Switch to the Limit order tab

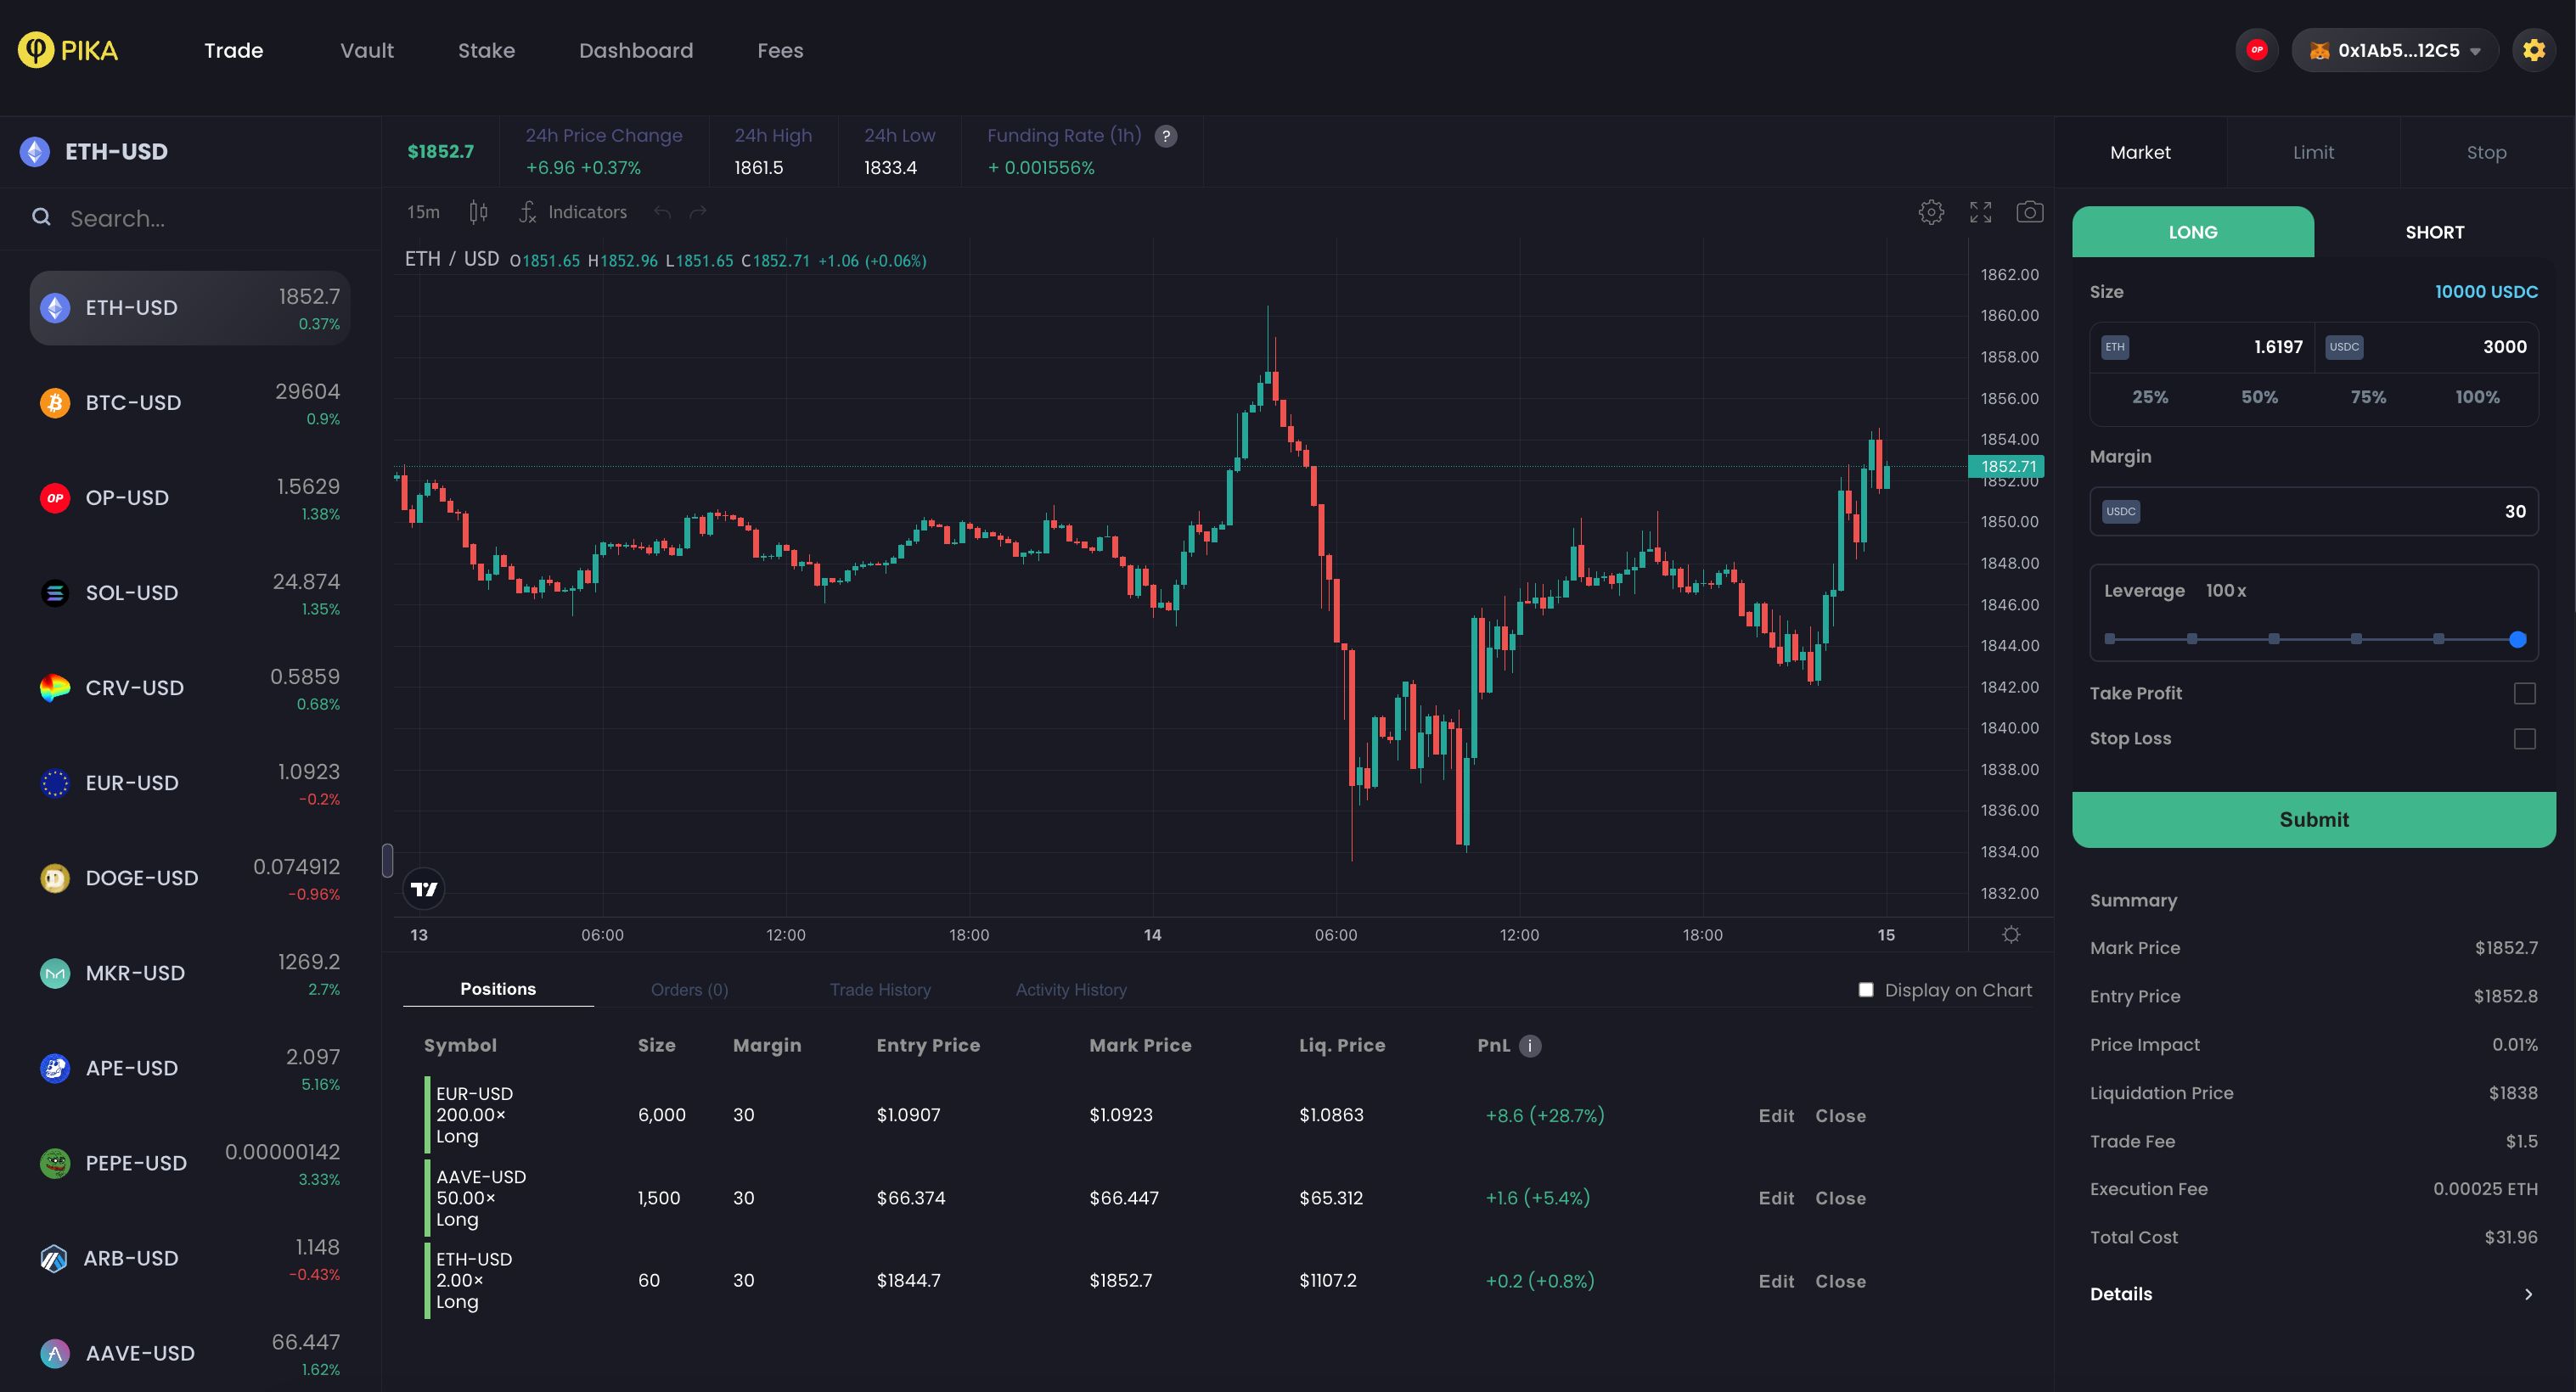click(x=2313, y=152)
